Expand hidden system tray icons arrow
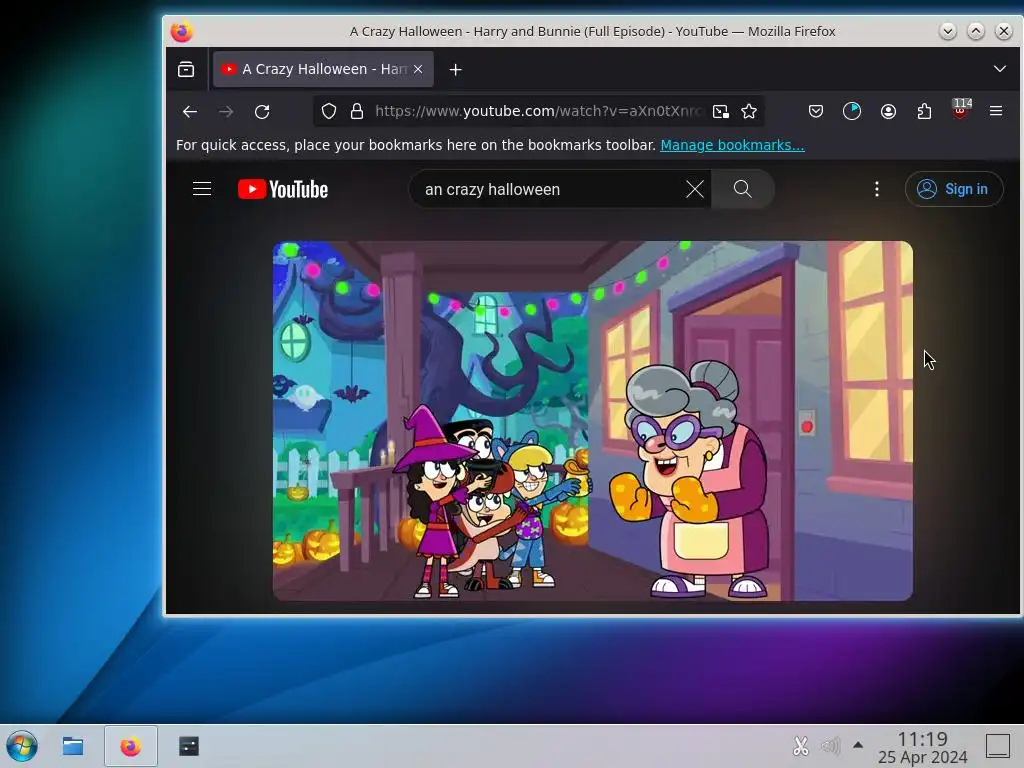 tap(858, 745)
